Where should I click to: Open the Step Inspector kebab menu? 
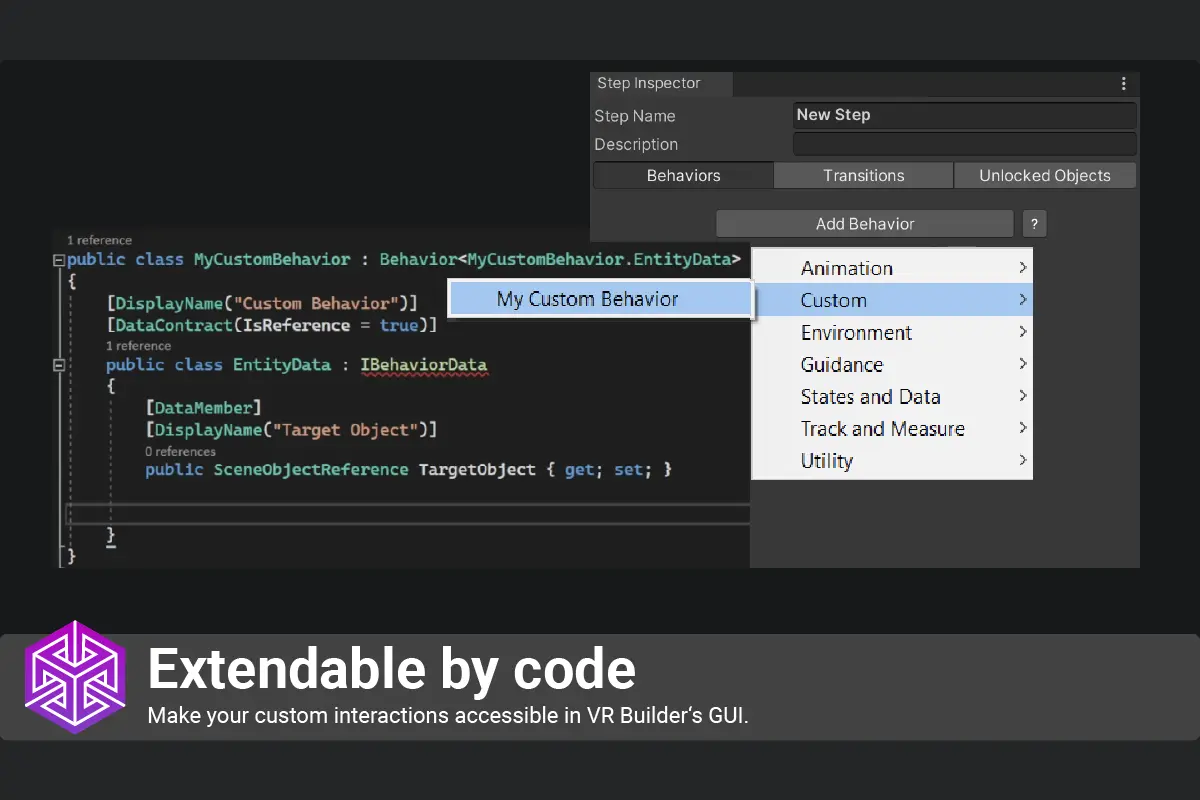point(1124,84)
